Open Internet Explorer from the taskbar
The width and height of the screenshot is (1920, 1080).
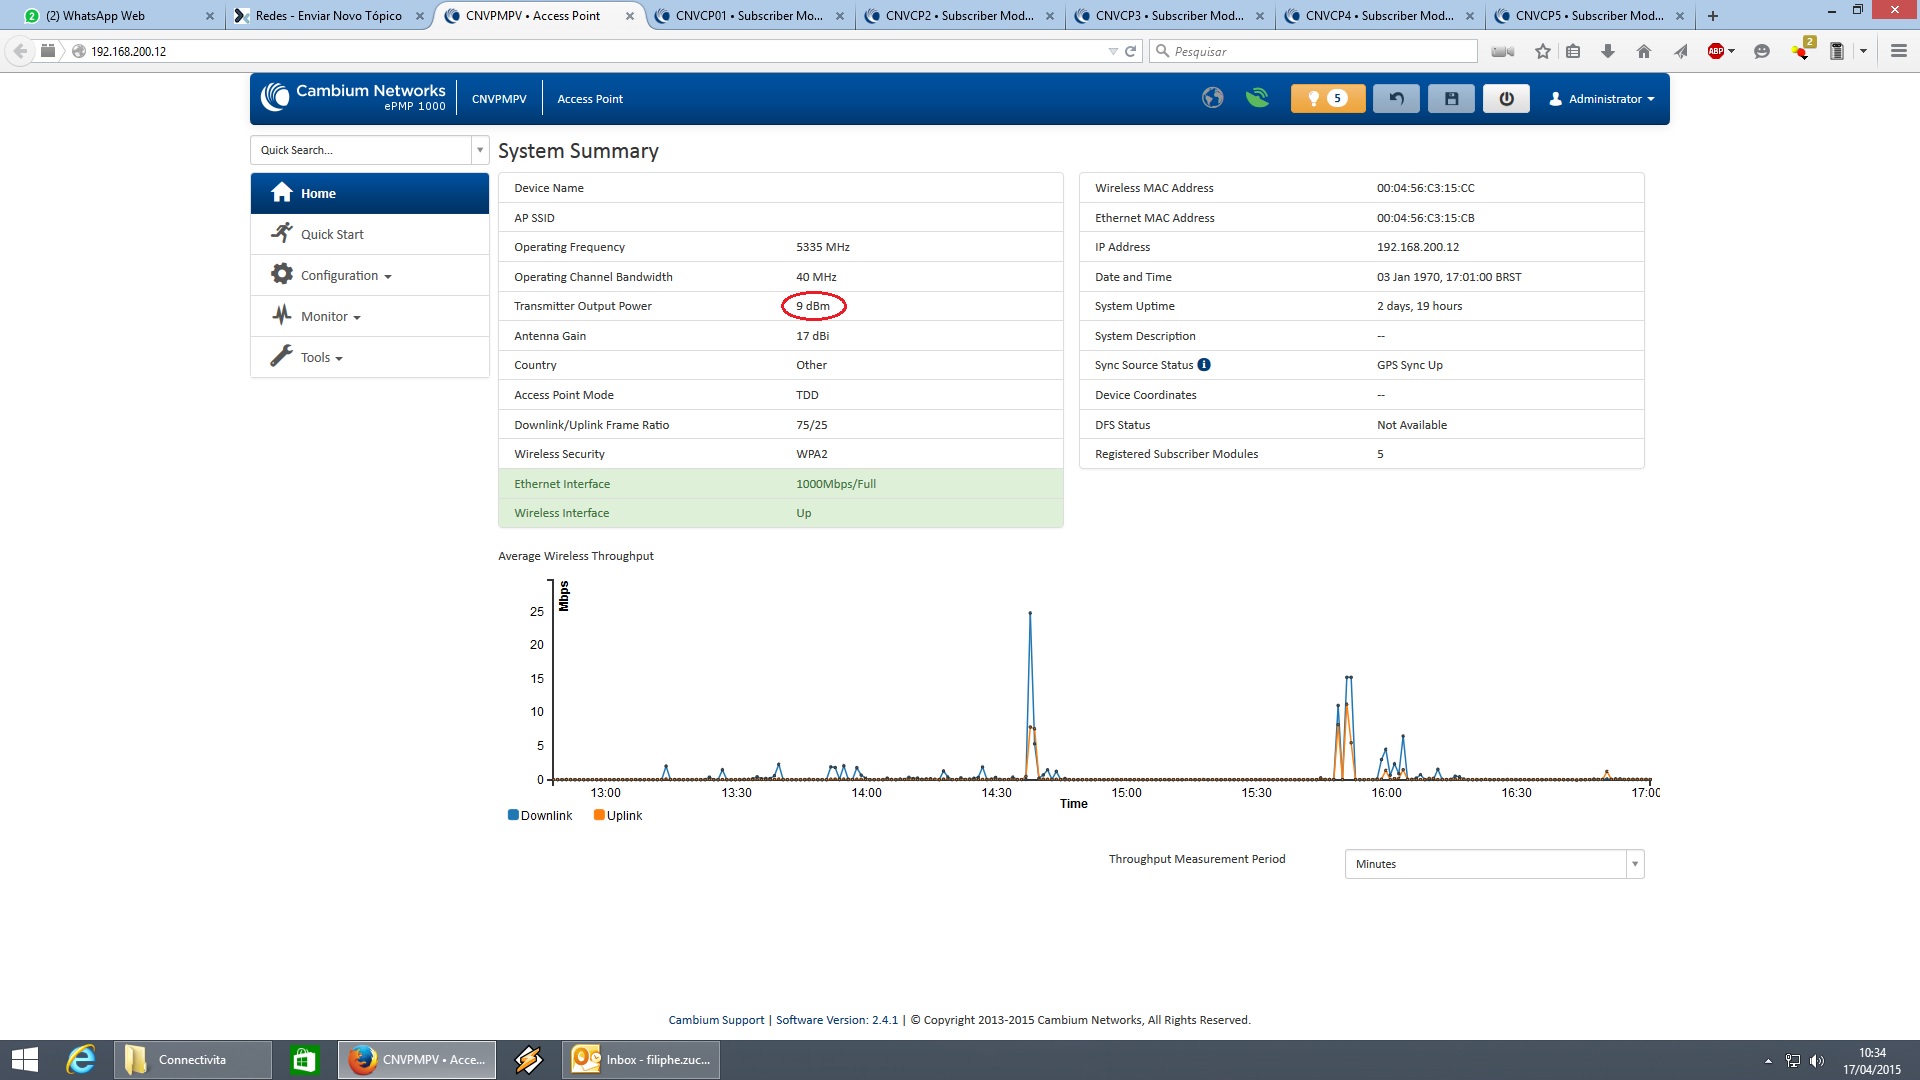[x=80, y=1059]
